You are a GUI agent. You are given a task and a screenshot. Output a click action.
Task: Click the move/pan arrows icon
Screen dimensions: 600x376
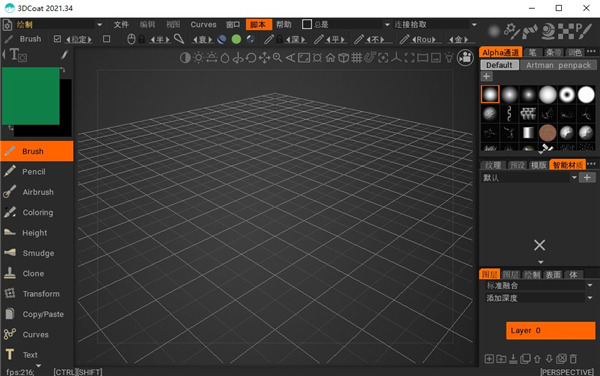point(264,58)
